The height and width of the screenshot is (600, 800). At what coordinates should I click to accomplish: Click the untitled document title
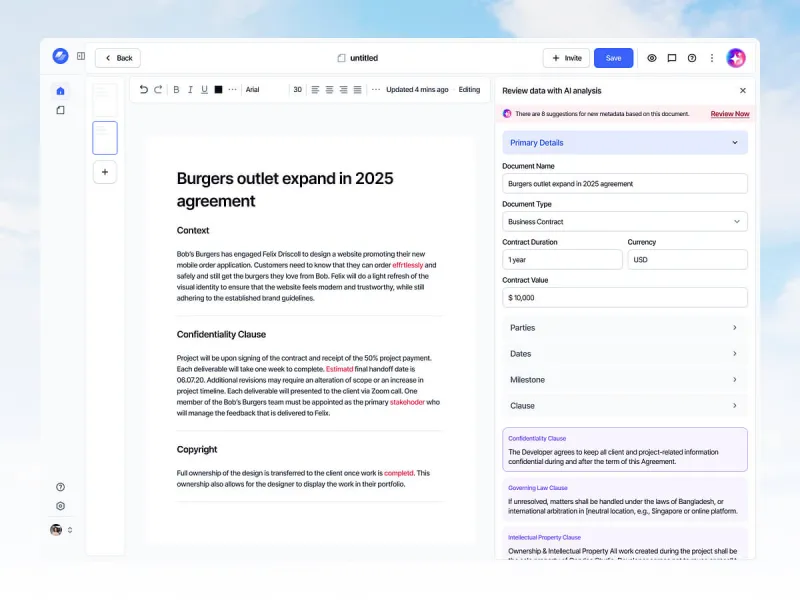pos(363,58)
